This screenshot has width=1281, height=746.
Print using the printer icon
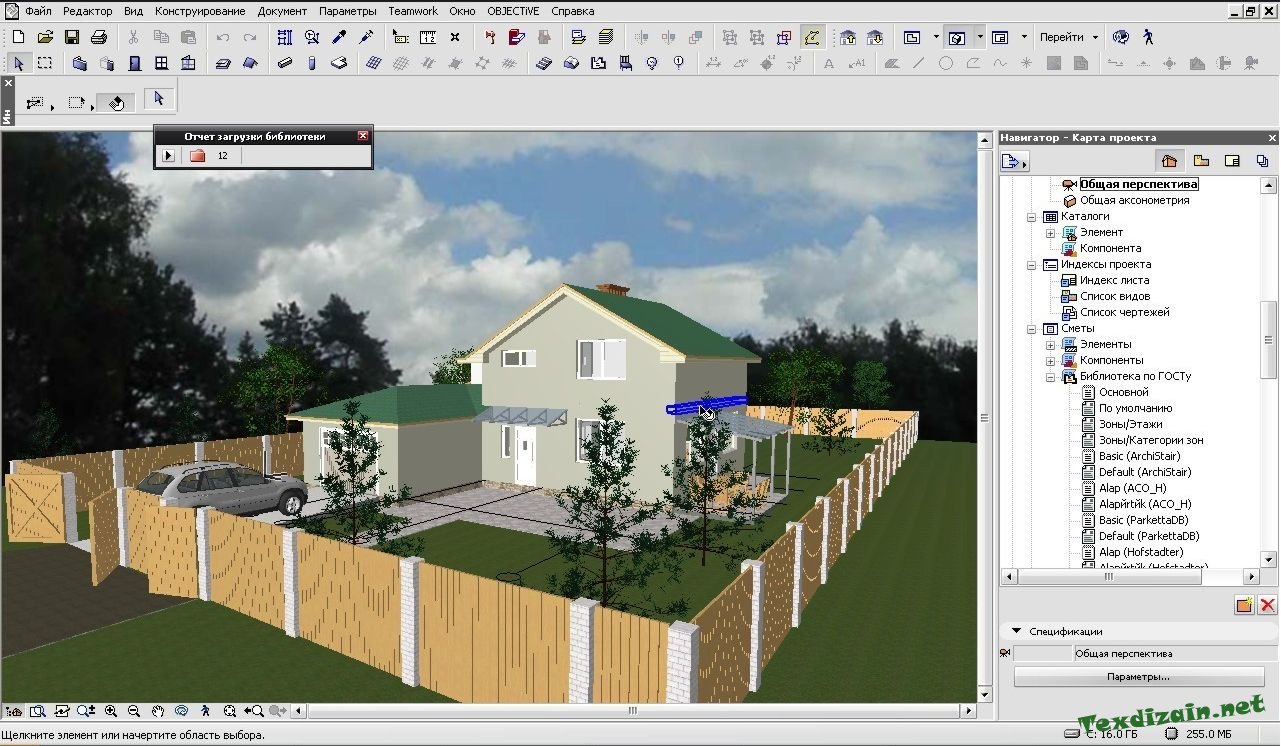pyautogui.click(x=99, y=37)
